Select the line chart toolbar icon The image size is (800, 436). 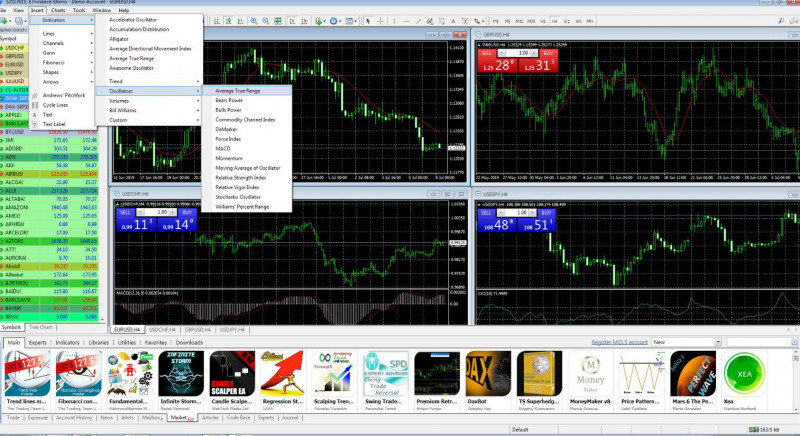[240, 21]
